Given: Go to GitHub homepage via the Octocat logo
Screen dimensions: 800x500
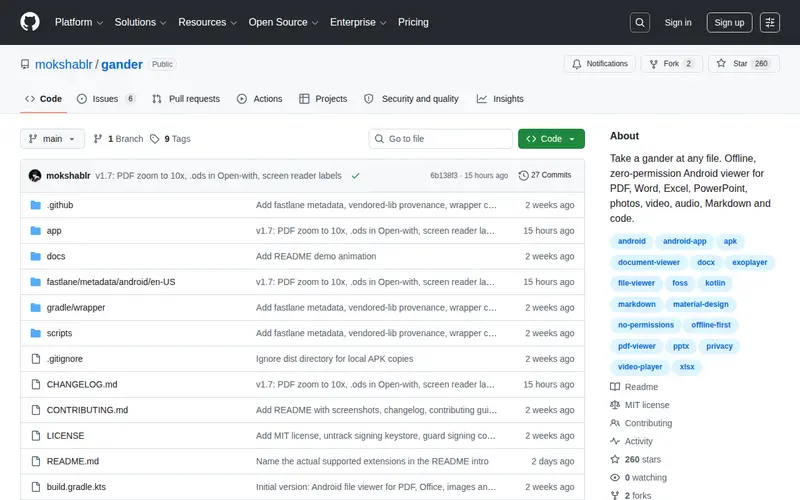Looking at the screenshot, I should (x=30, y=22).
